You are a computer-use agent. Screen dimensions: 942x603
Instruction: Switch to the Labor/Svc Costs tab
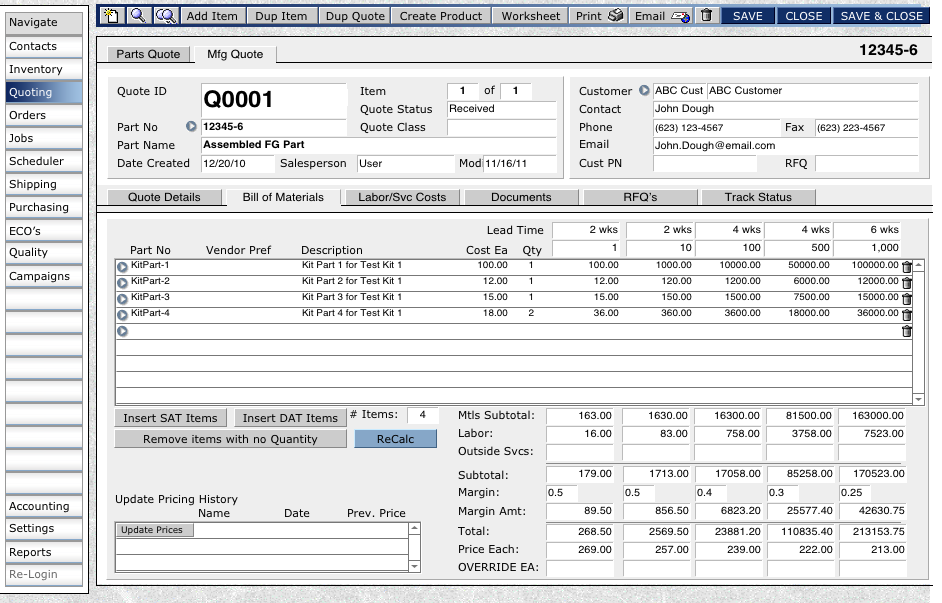click(x=402, y=197)
